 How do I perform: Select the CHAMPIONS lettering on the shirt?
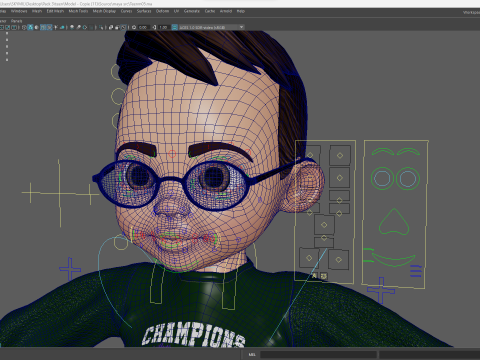pos(193,335)
